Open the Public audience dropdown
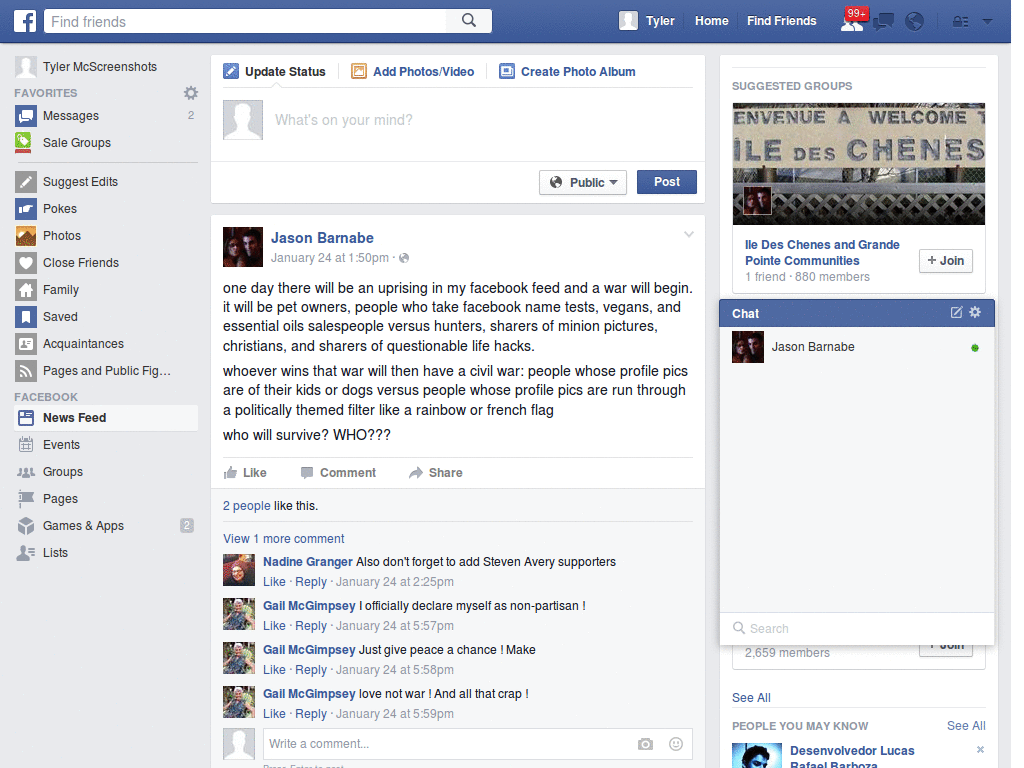 [583, 182]
